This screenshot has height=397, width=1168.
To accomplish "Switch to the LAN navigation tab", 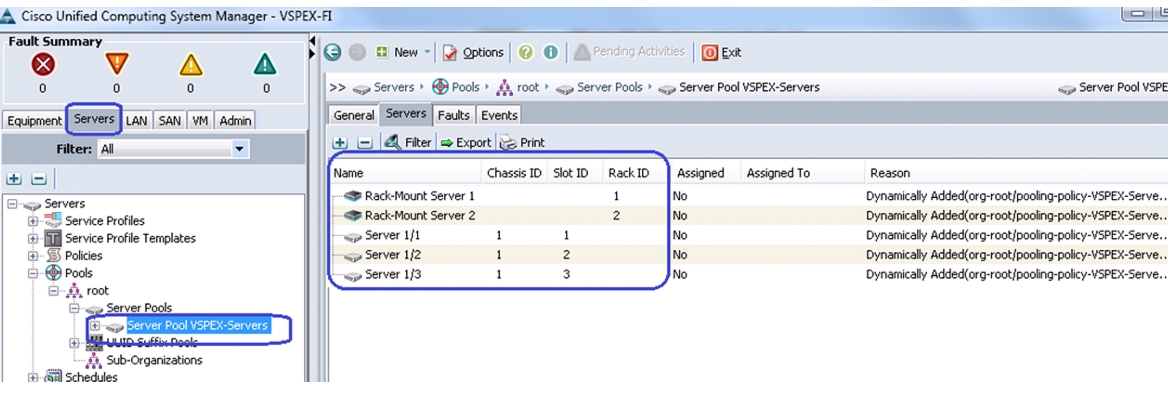I will click(x=136, y=120).
